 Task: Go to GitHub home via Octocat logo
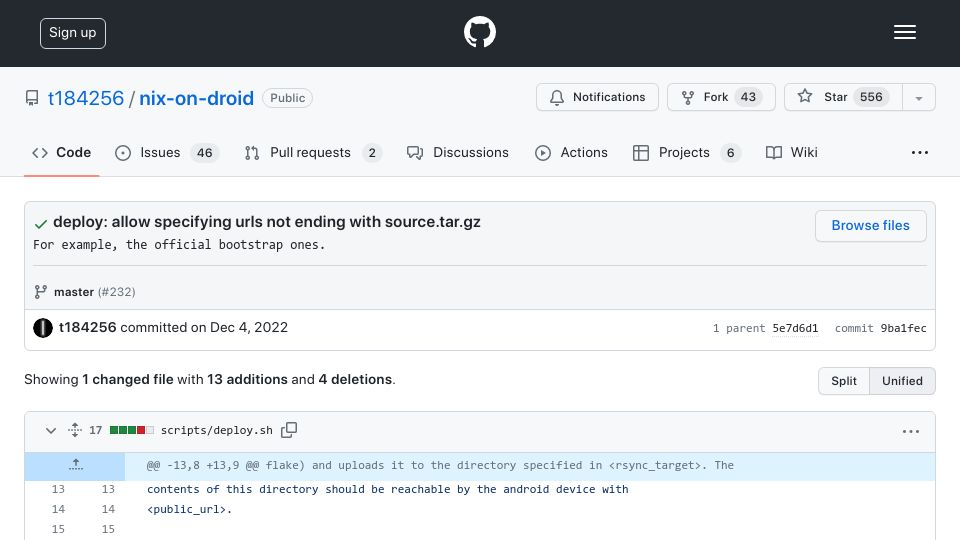pos(479,32)
